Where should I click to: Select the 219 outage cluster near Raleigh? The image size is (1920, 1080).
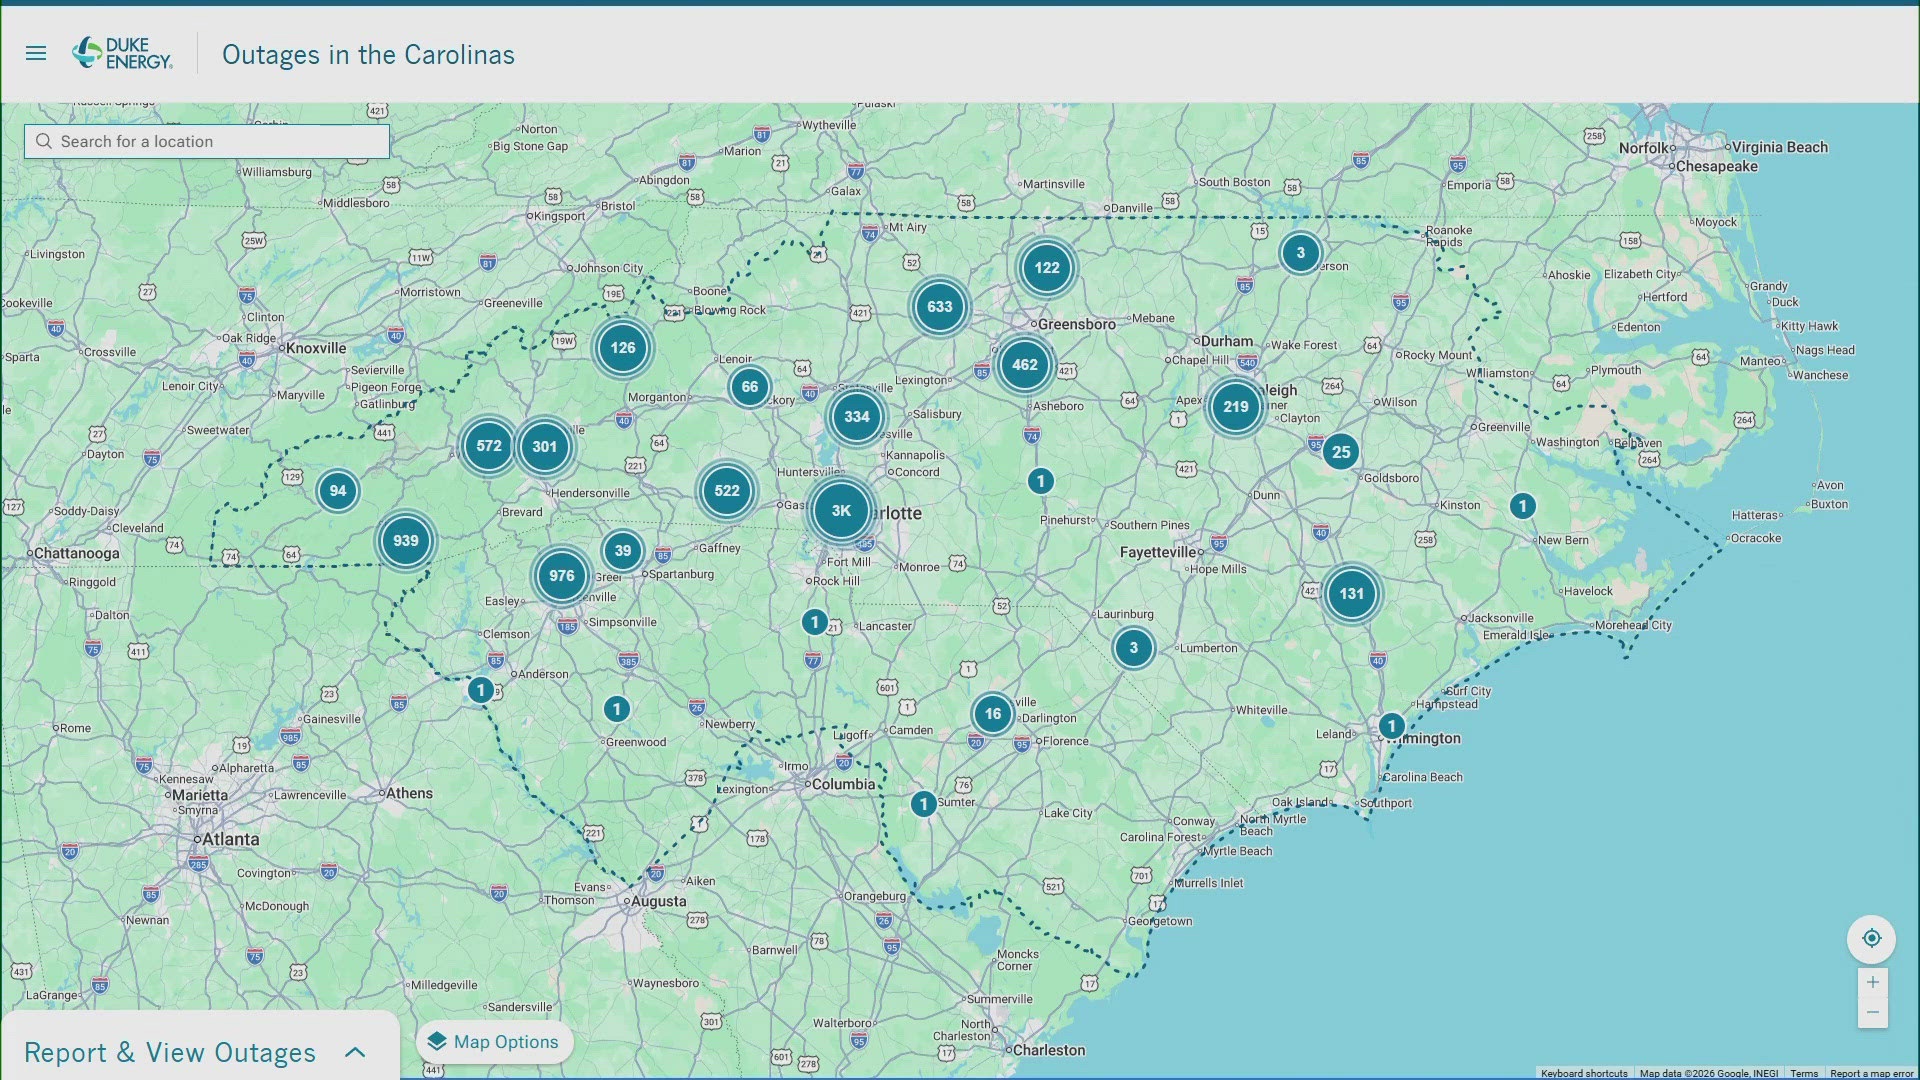[x=1235, y=406]
